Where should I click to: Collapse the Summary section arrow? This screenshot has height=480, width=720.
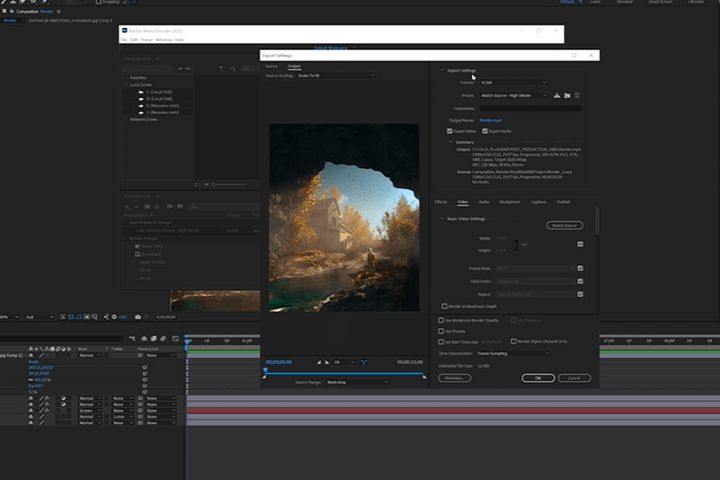tap(450, 142)
